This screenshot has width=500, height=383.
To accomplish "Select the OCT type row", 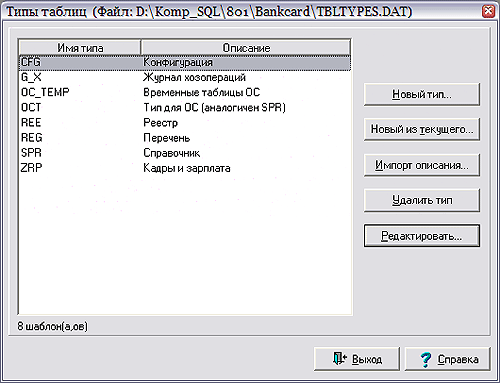I will click(185, 107).
